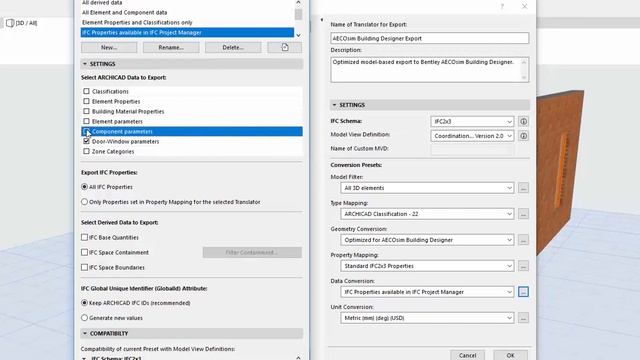Click the New... button

point(109,47)
